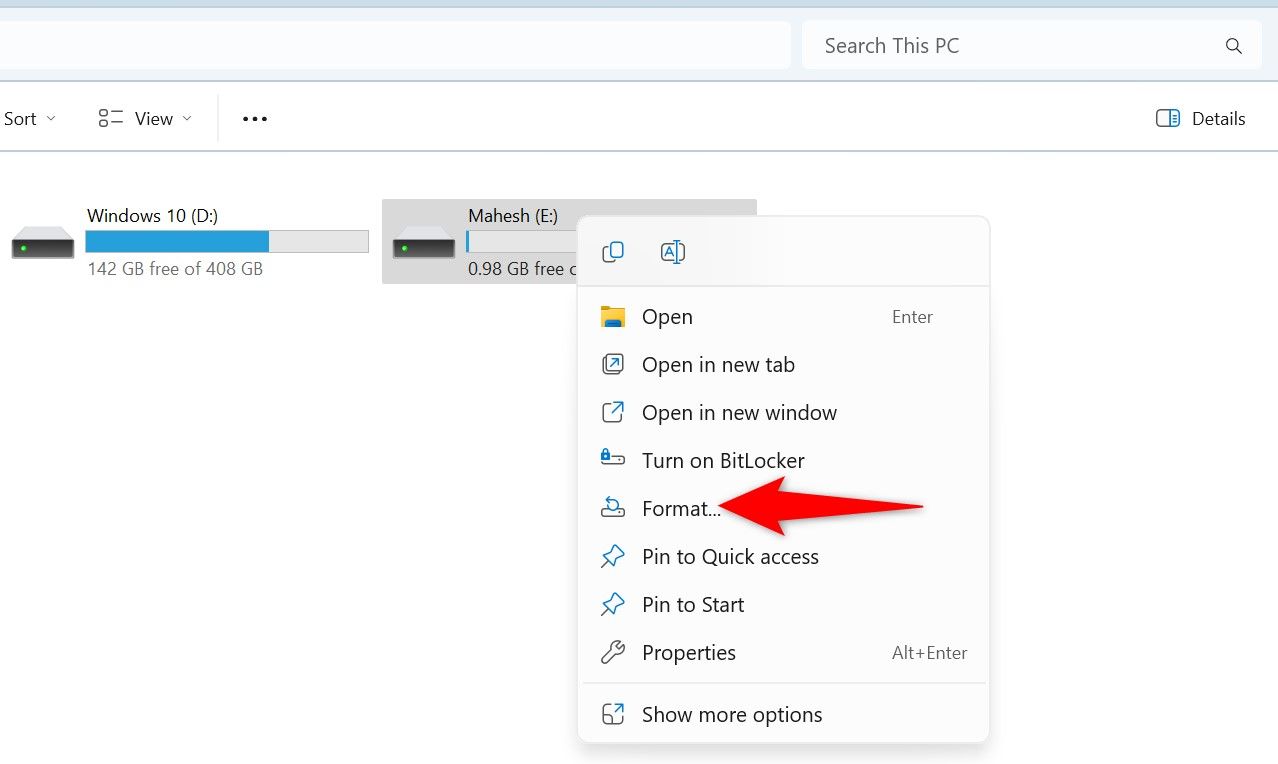Click the See more ellipsis button
The image size is (1278, 764).
[x=255, y=119]
